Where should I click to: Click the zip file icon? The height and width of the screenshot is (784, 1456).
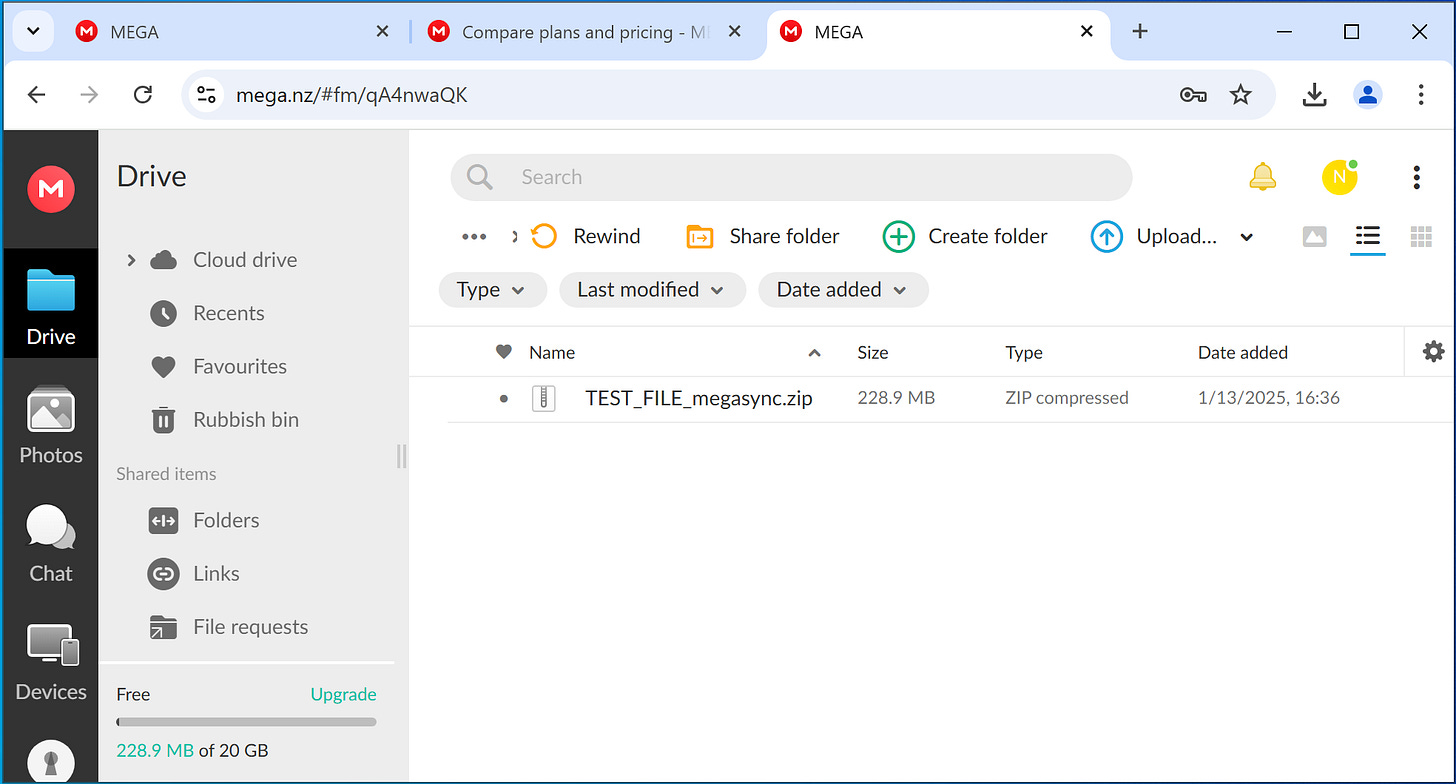543,398
